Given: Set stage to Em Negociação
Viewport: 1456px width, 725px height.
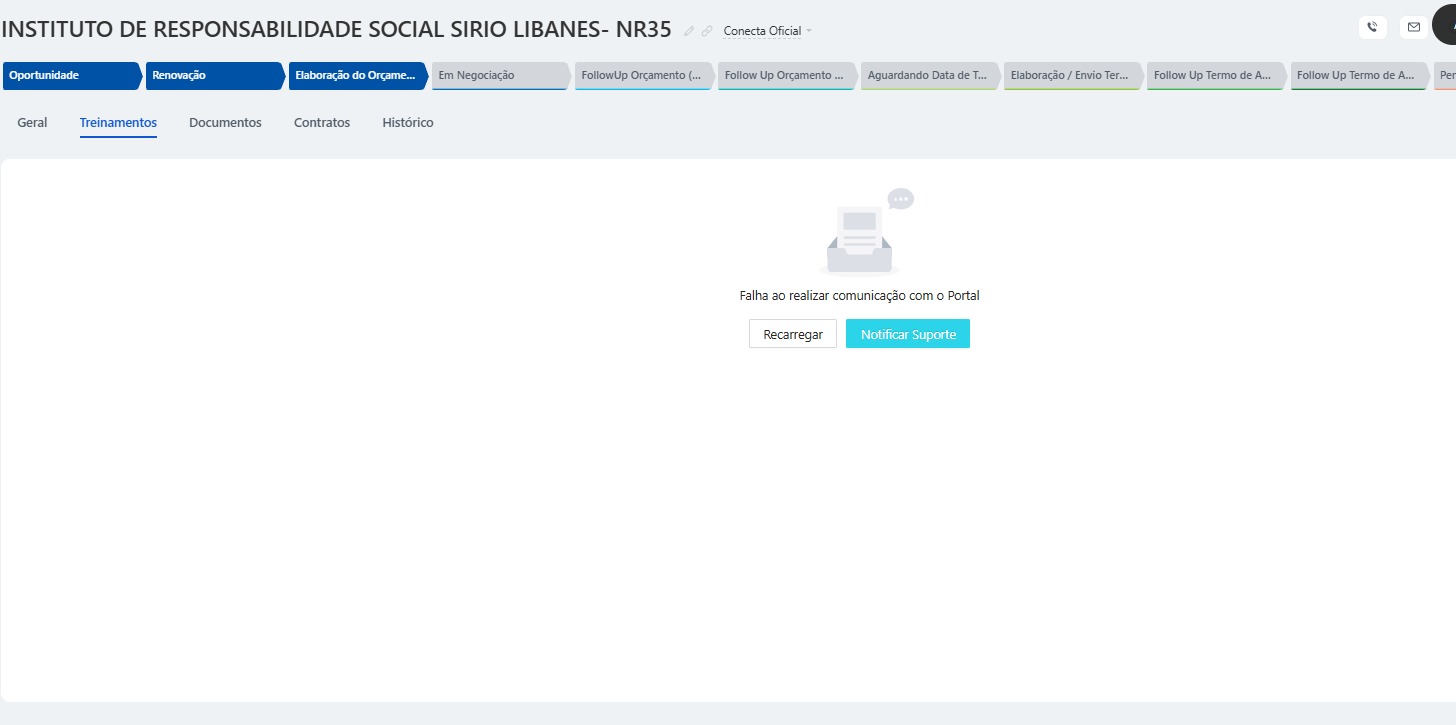Looking at the screenshot, I should (499, 76).
